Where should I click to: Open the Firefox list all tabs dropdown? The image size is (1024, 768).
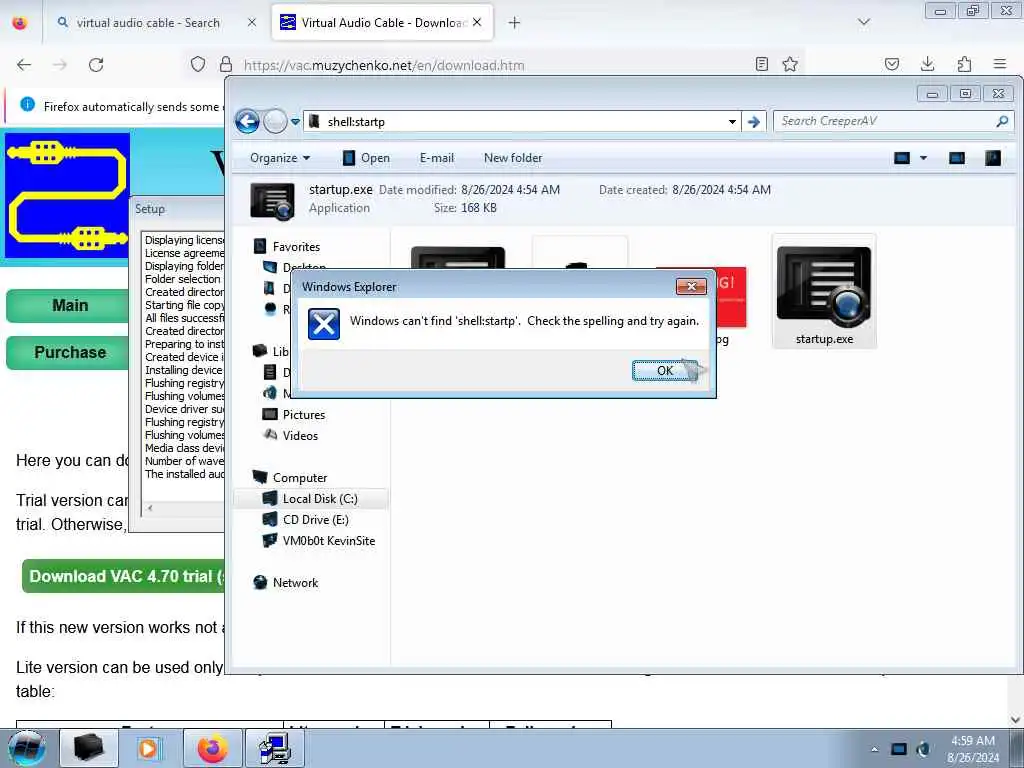(864, 23)
